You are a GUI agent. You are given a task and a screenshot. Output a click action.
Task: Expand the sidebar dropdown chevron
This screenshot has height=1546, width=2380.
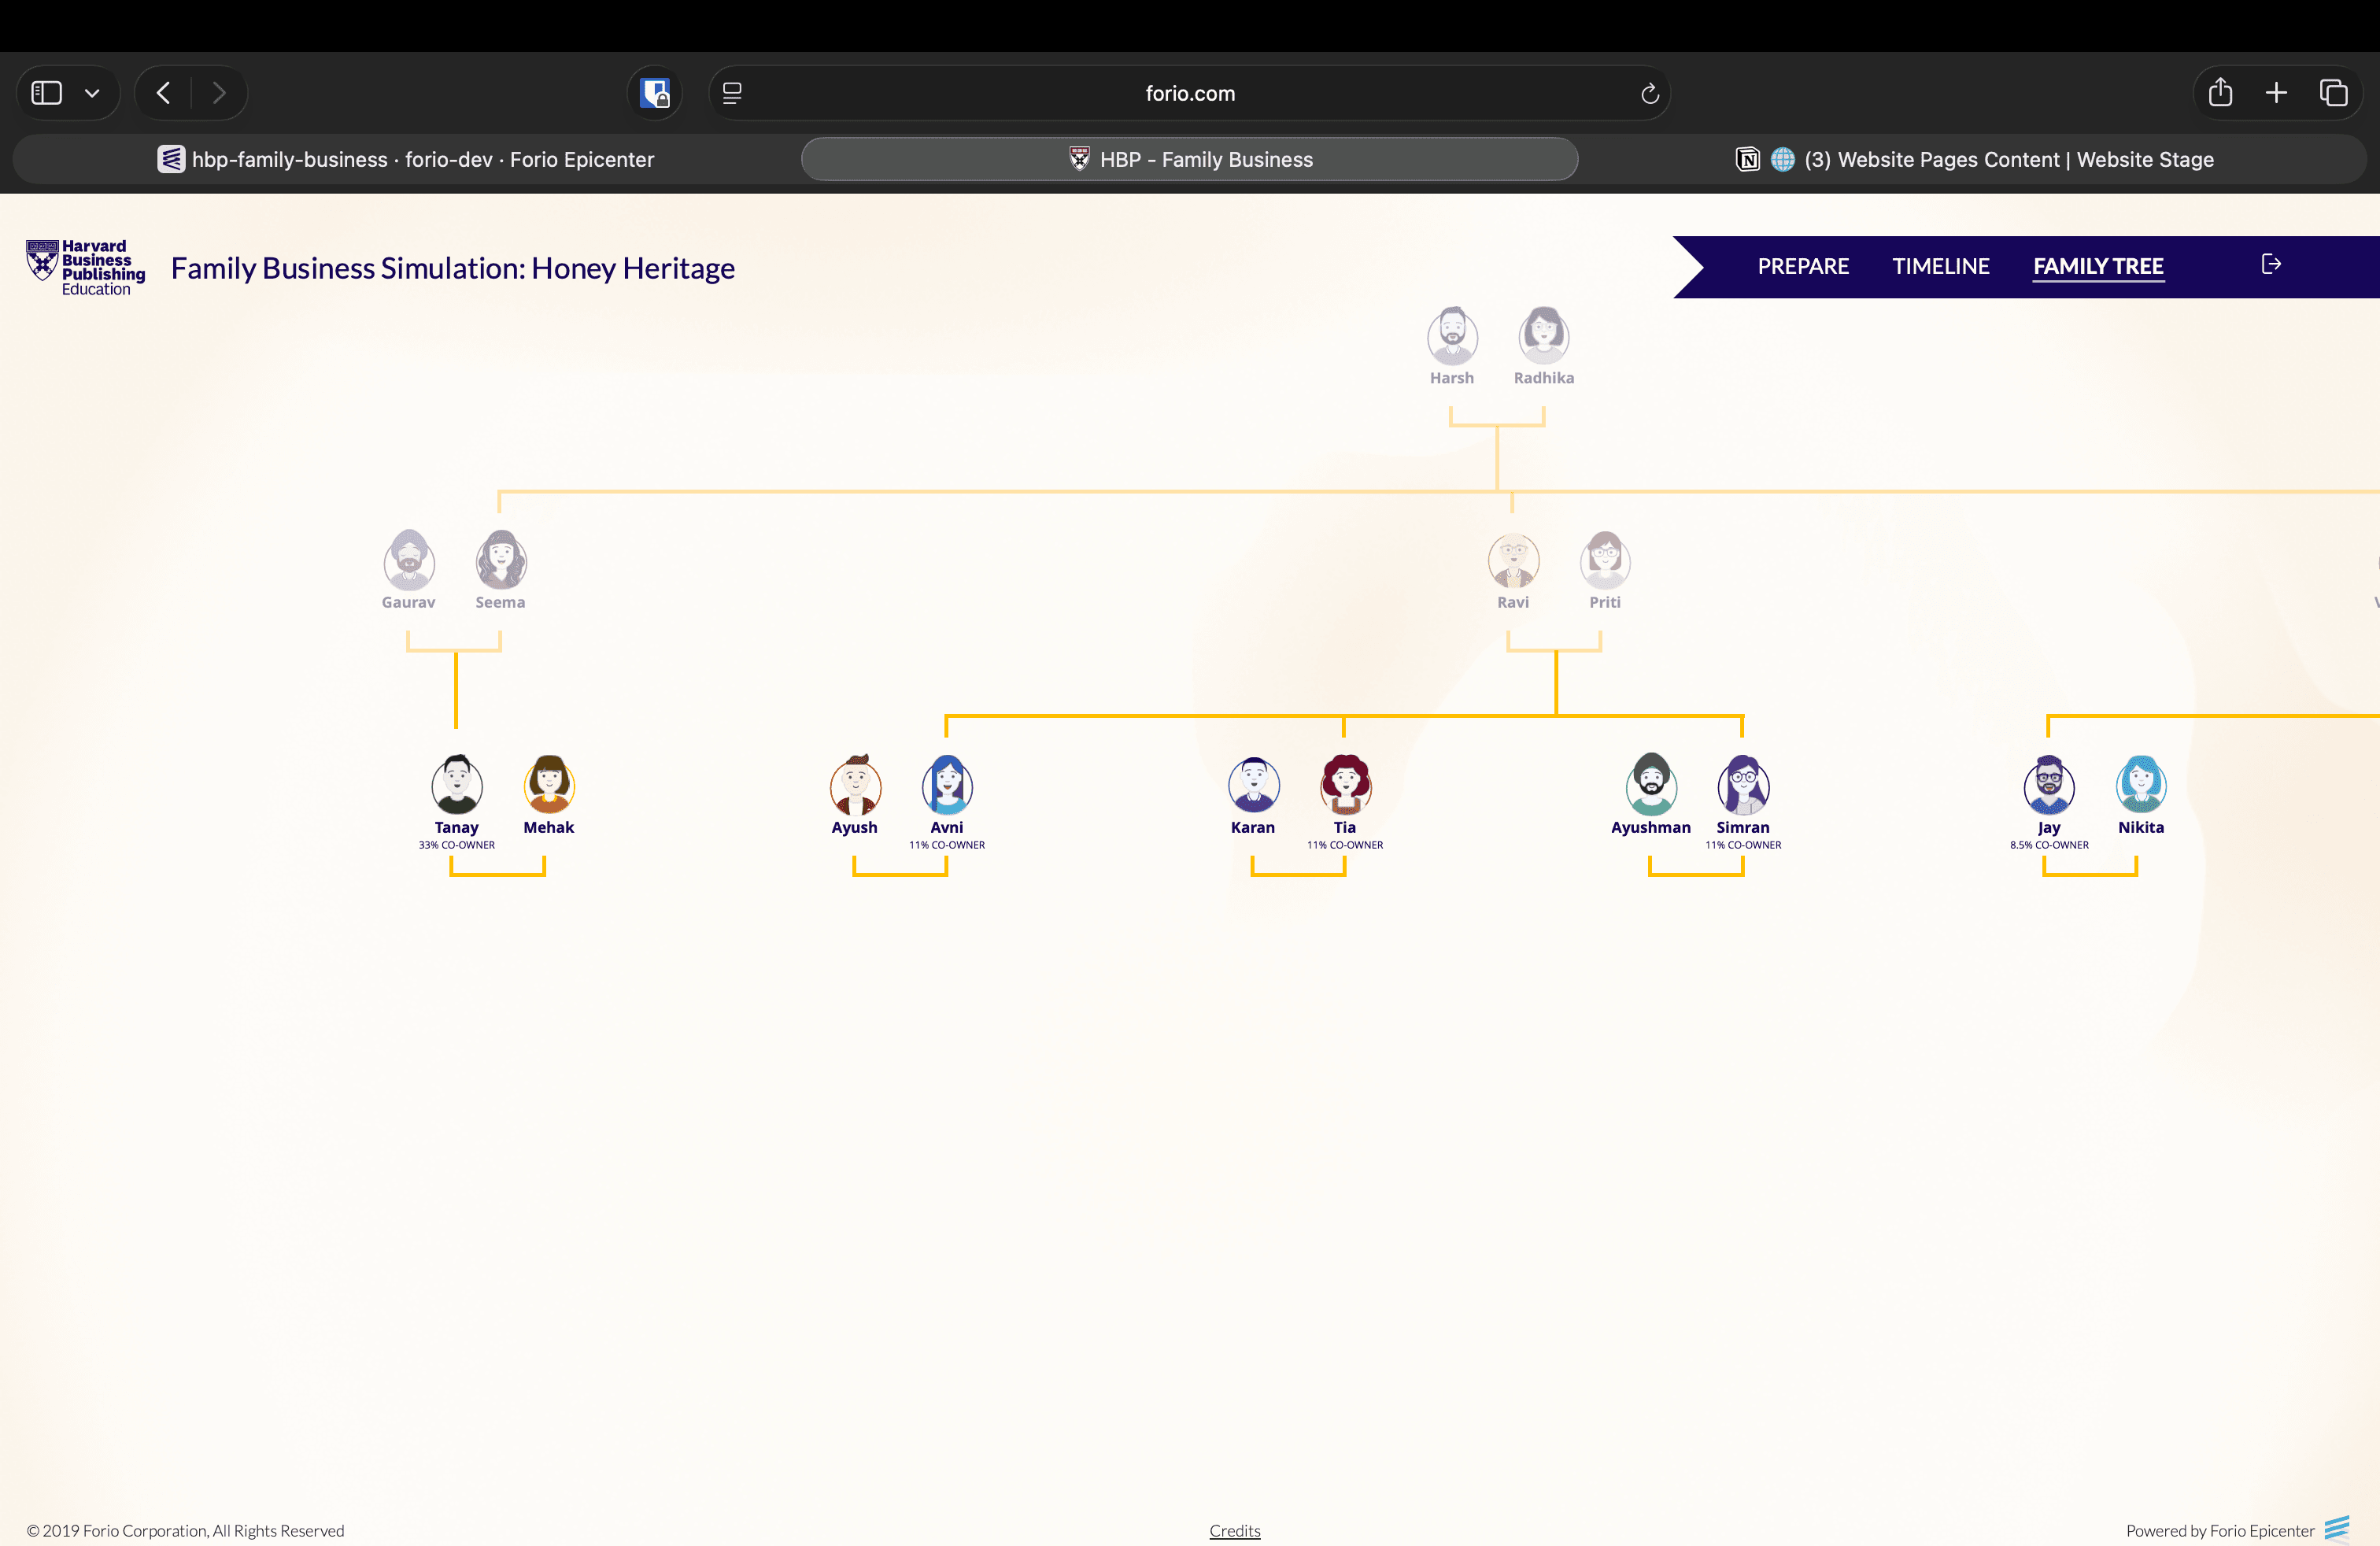tap(92, 93)
